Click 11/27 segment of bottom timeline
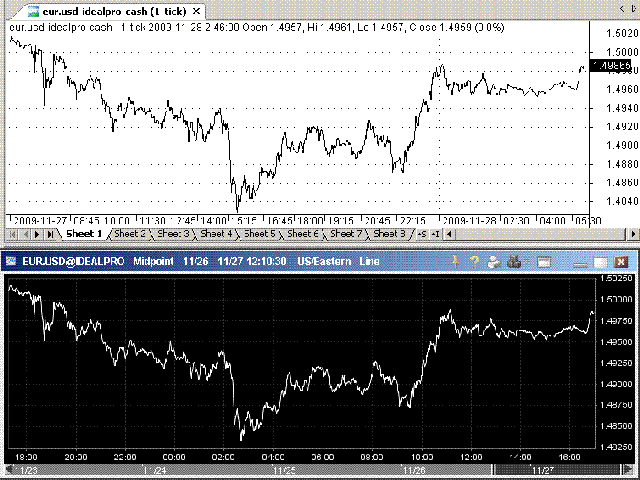The image size is (640, 480). click(x=557, y=469)
